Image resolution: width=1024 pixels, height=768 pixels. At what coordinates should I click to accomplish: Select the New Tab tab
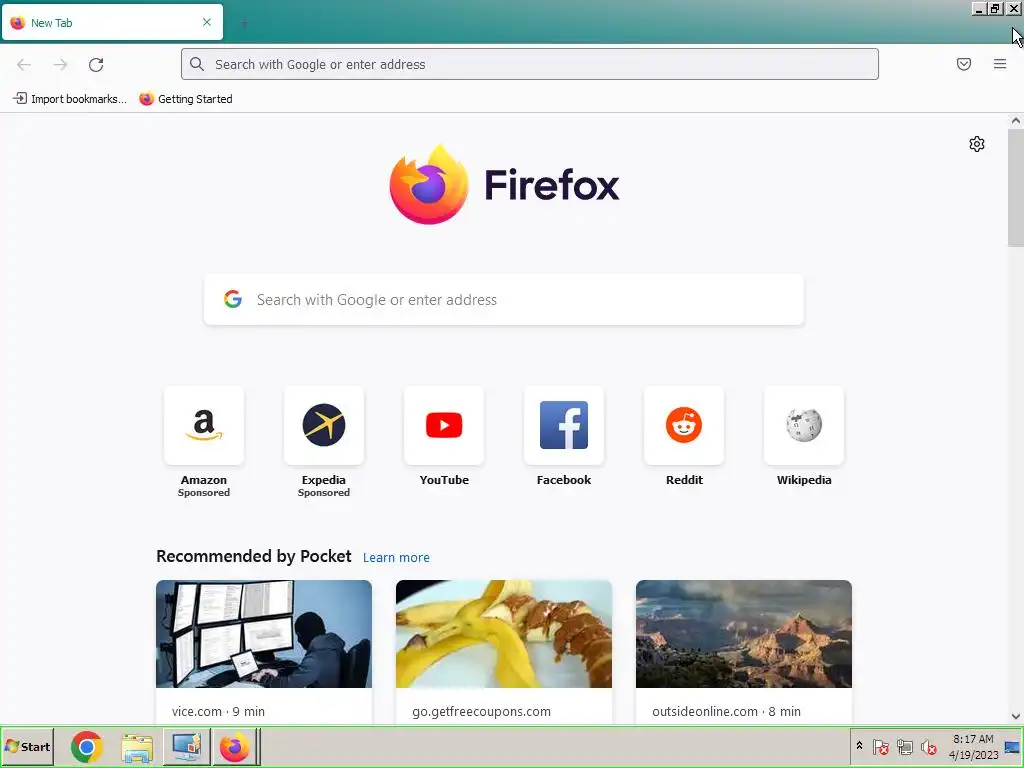click(112, 23)
